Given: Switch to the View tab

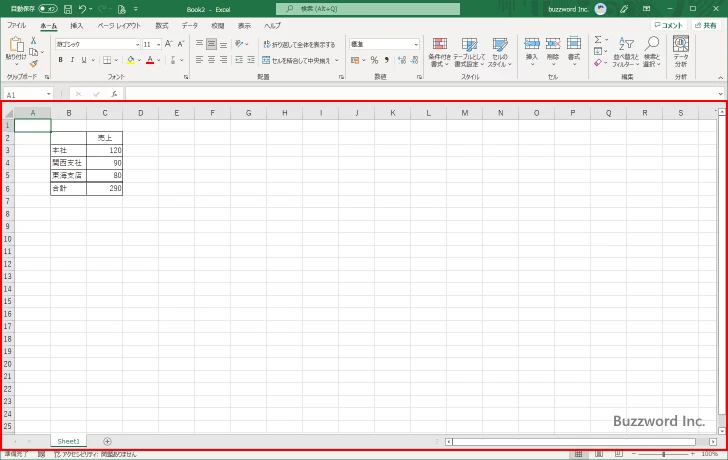Looking at the screenshot, I should 244,26.
